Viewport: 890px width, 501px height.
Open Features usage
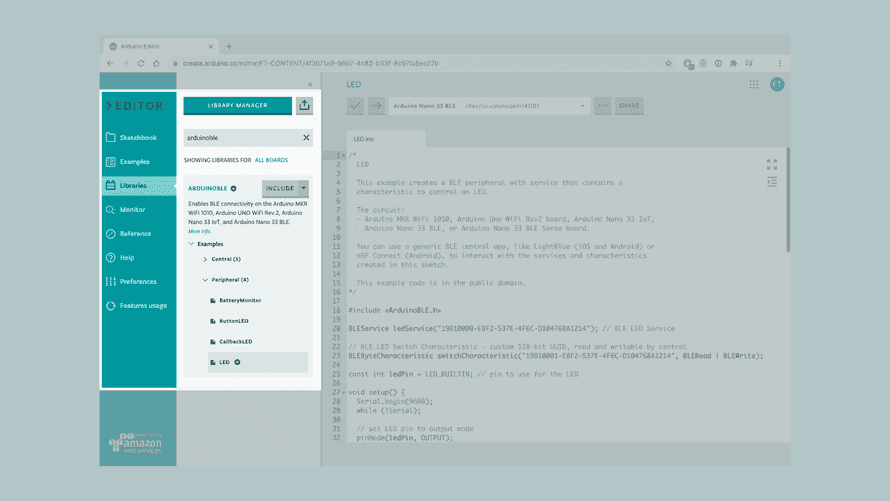[138, 305]
